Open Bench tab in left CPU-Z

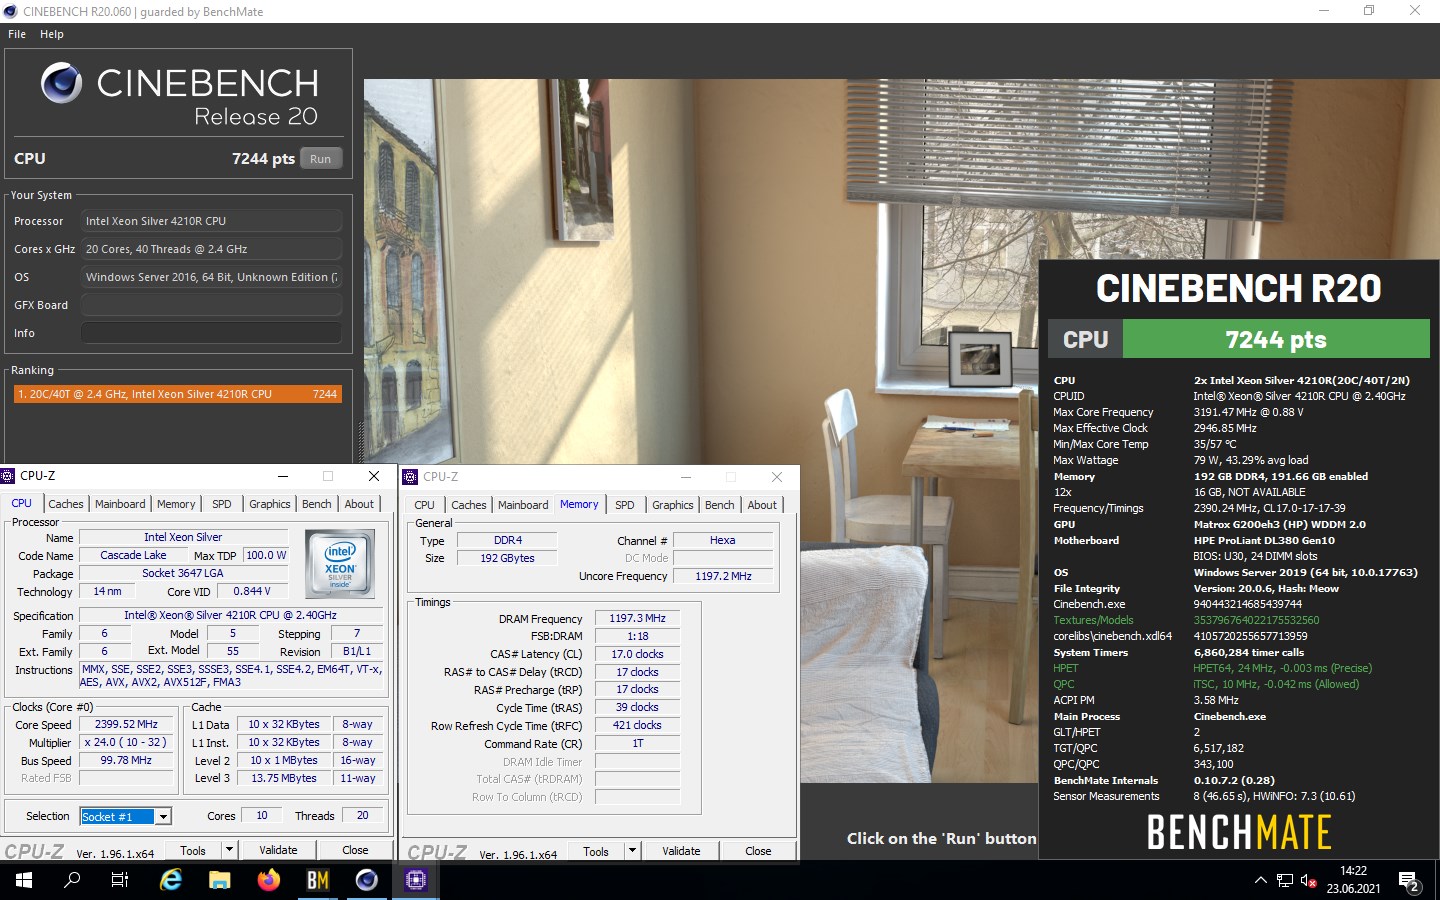(317, 504)
